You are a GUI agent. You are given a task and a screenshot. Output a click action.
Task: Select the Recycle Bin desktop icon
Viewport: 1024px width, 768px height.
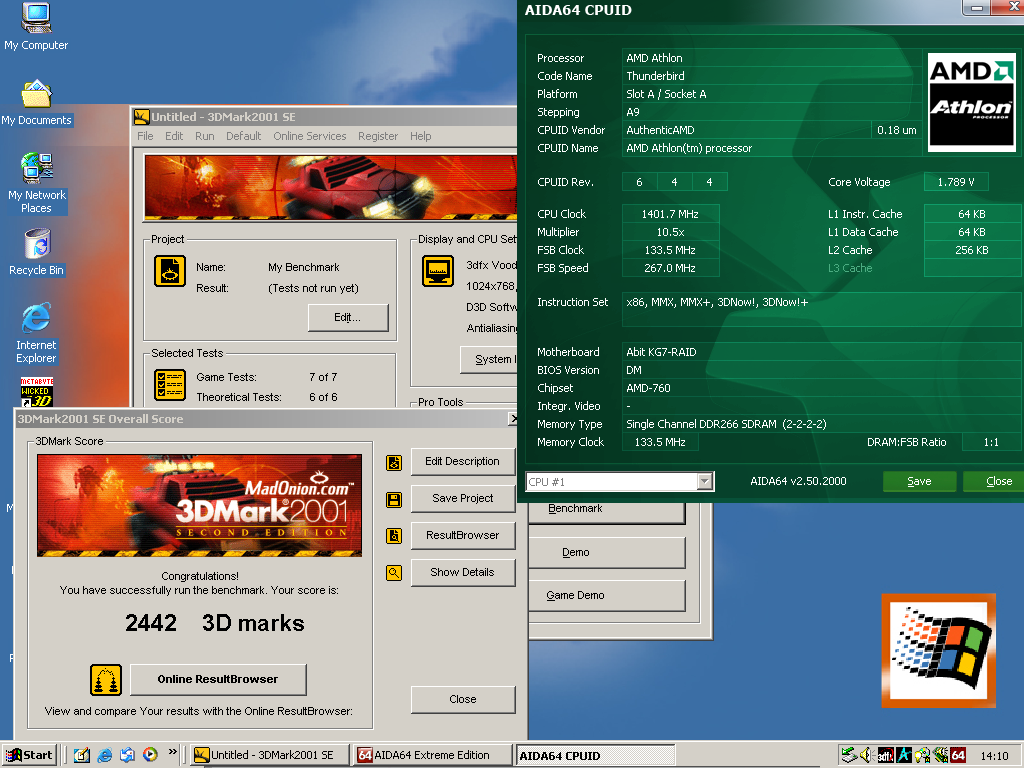(37, 252)
